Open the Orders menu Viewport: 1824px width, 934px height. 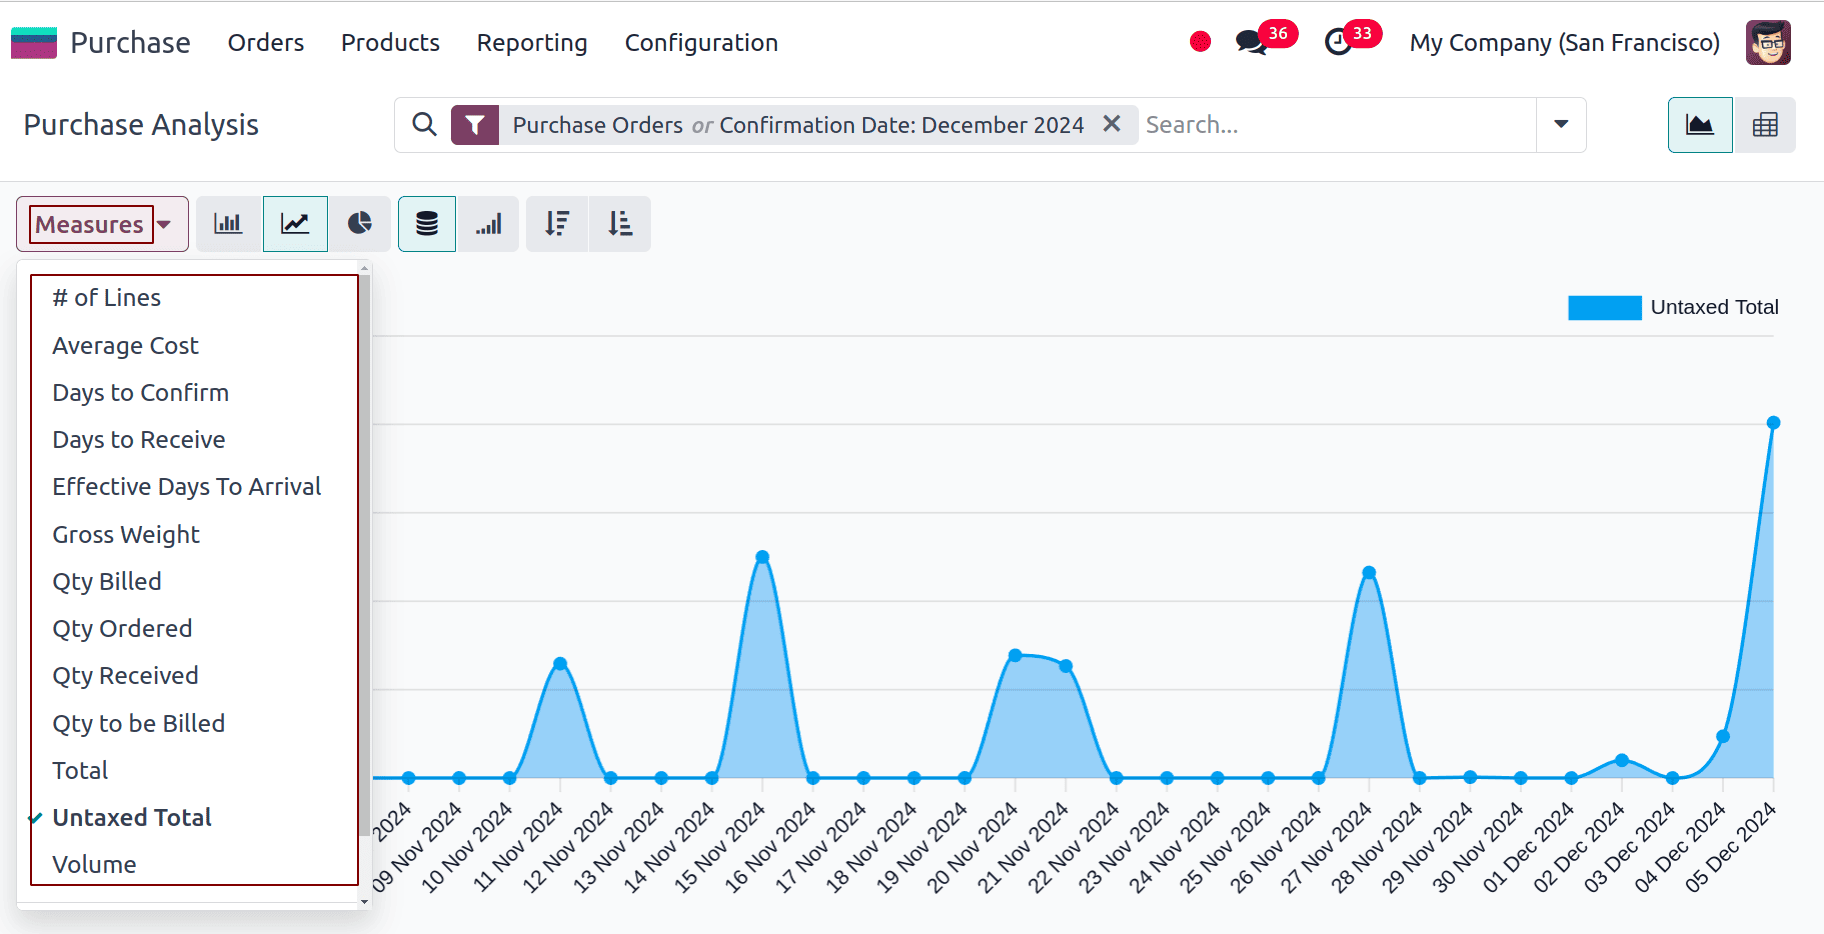tap(266, 43)
